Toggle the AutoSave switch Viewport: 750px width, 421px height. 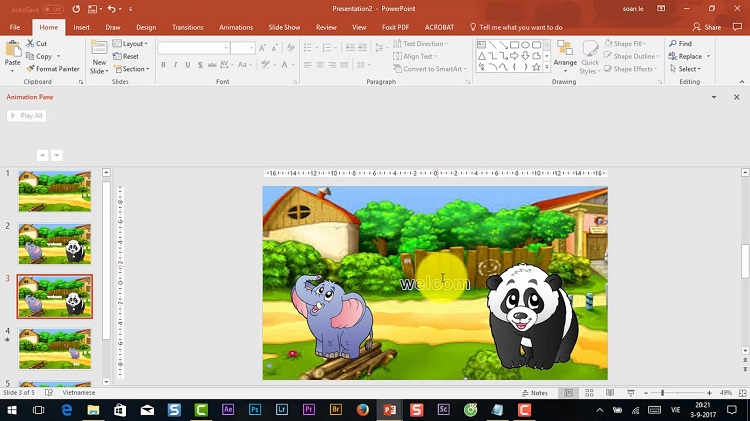pyautogui.click(x=53, y=9)
